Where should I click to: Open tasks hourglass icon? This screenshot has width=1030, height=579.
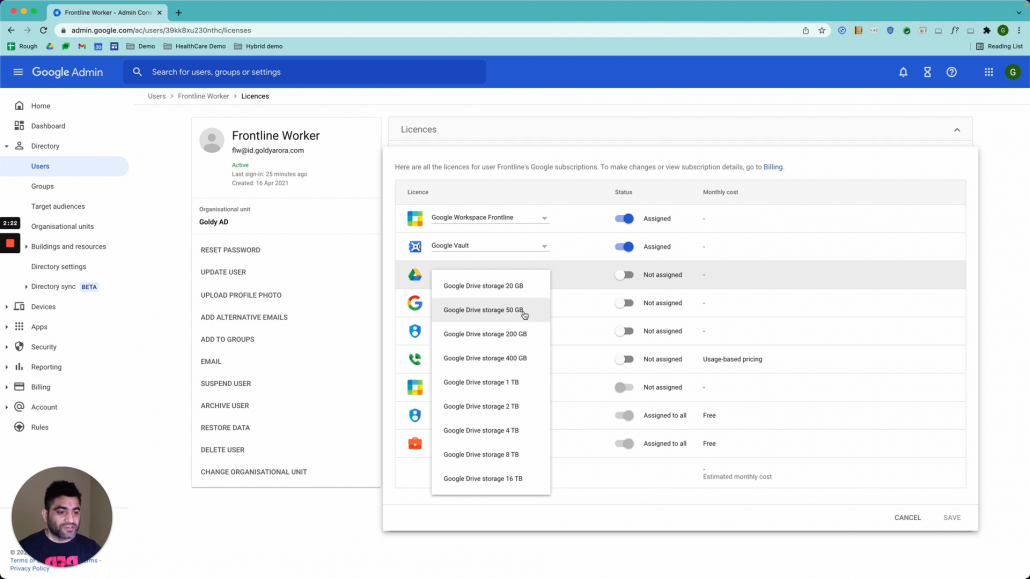click(928, 72)
